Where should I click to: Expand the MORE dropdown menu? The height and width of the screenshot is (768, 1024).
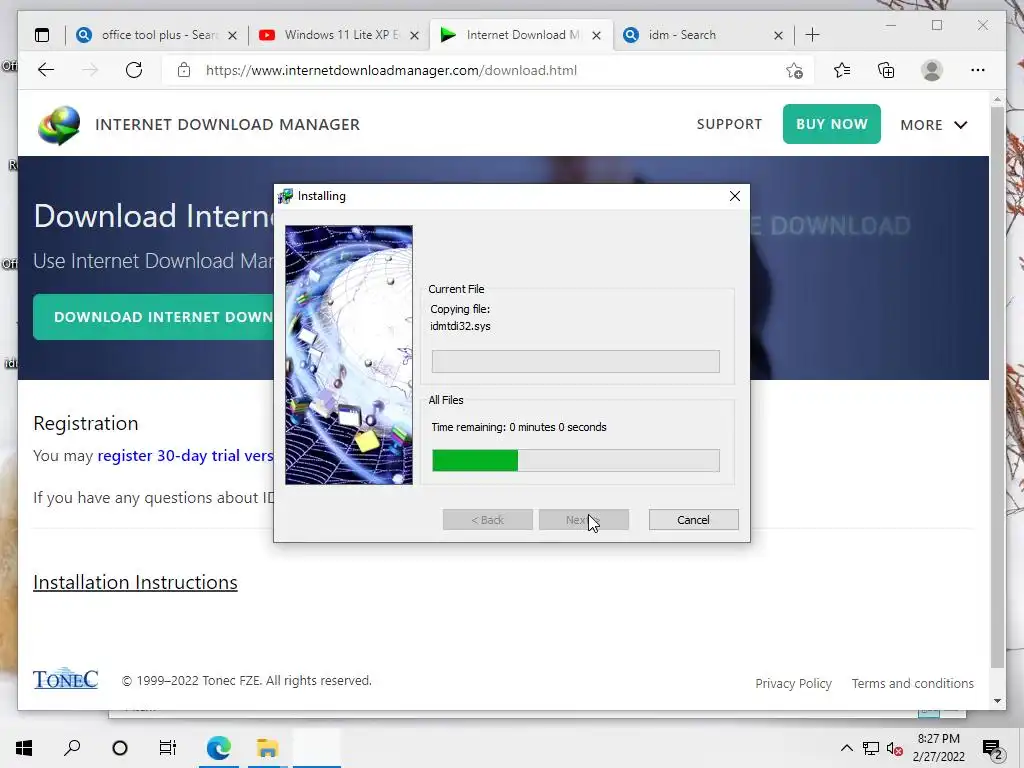click(x=933, y=125)
